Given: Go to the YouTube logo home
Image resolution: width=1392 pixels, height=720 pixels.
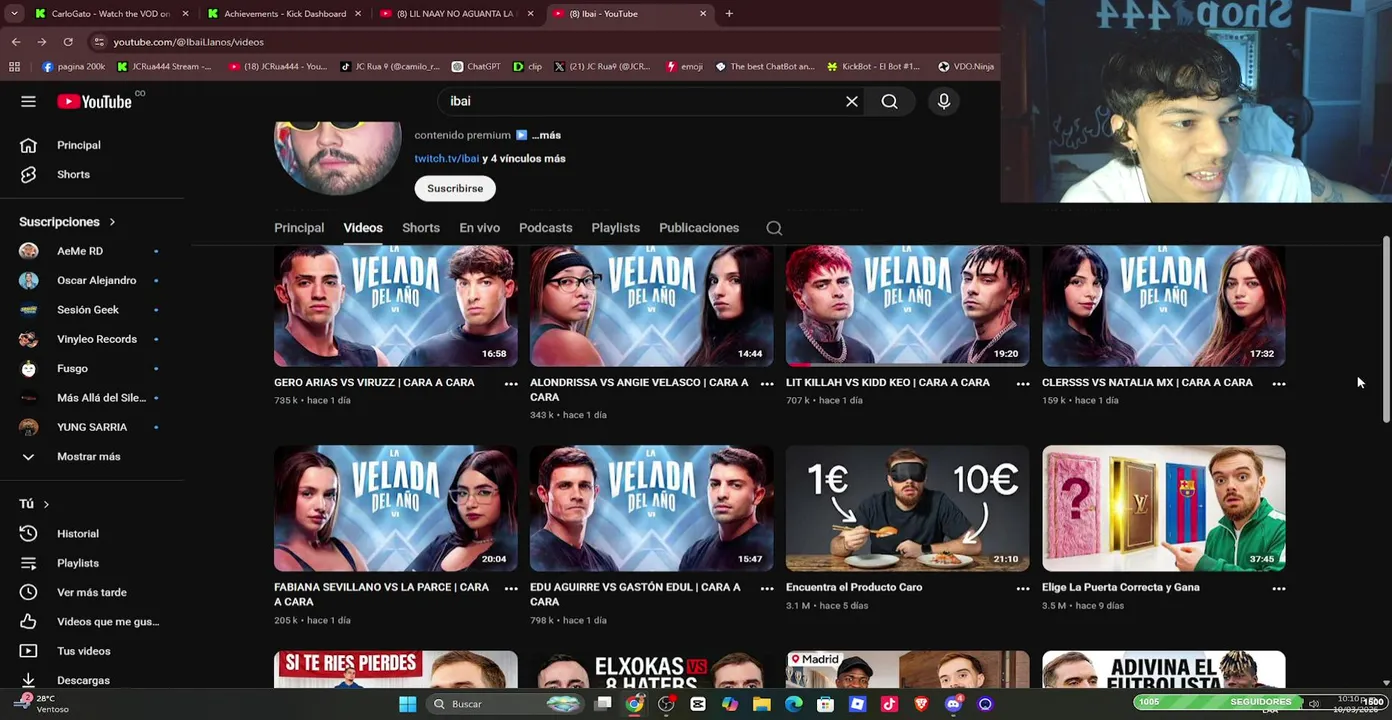Looking at the screenshot, I should click(94, 101).
